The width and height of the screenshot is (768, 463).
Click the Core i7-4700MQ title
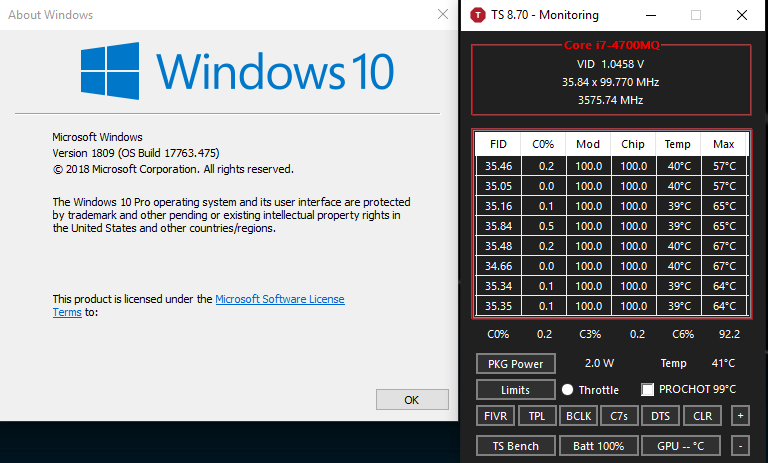(x=612, y=45)
